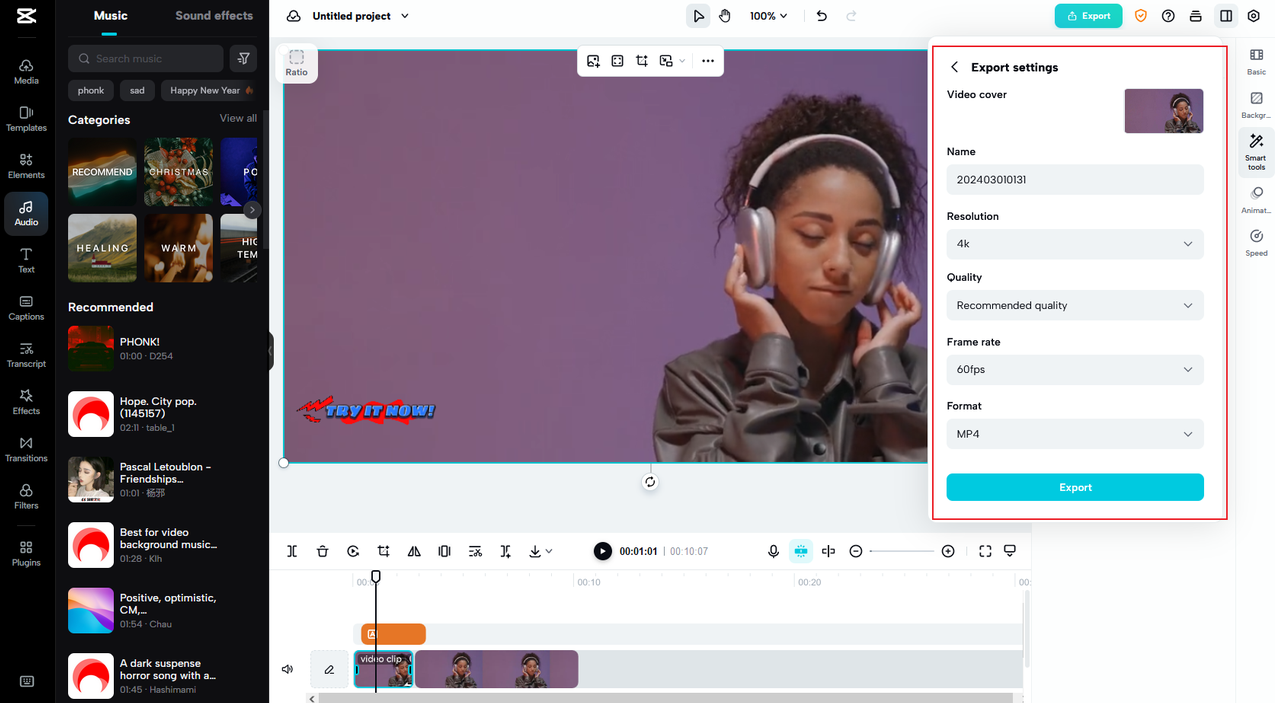This screenshot has width=1275, height=703.
Task: Click the microphone record voiceover icon
Action: point(773,551)
